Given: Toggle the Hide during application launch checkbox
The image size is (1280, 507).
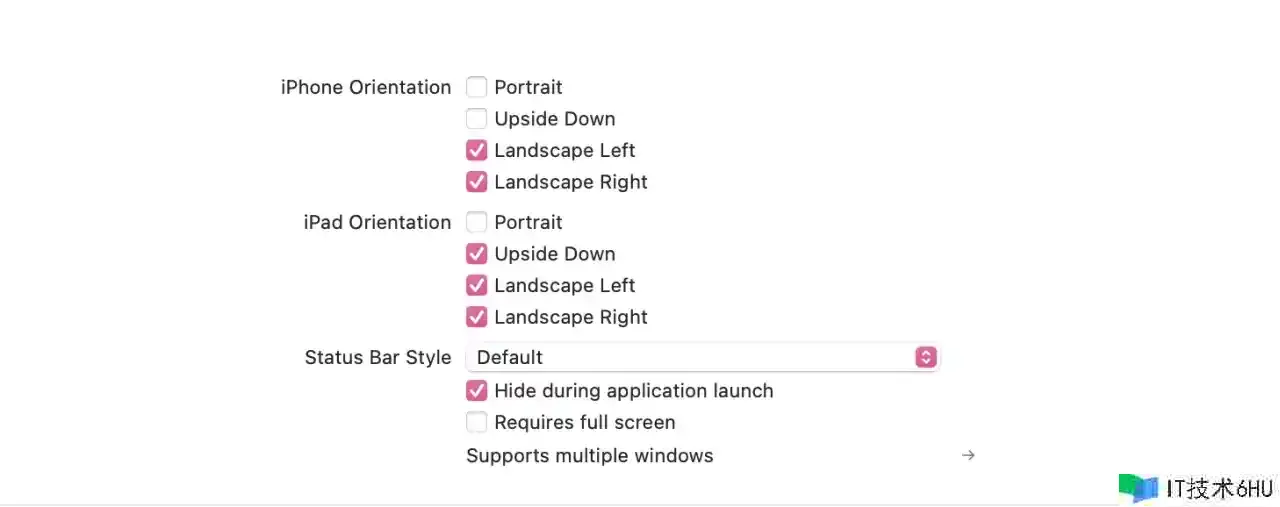Looking at the screenshot, I should coord(477,391).
